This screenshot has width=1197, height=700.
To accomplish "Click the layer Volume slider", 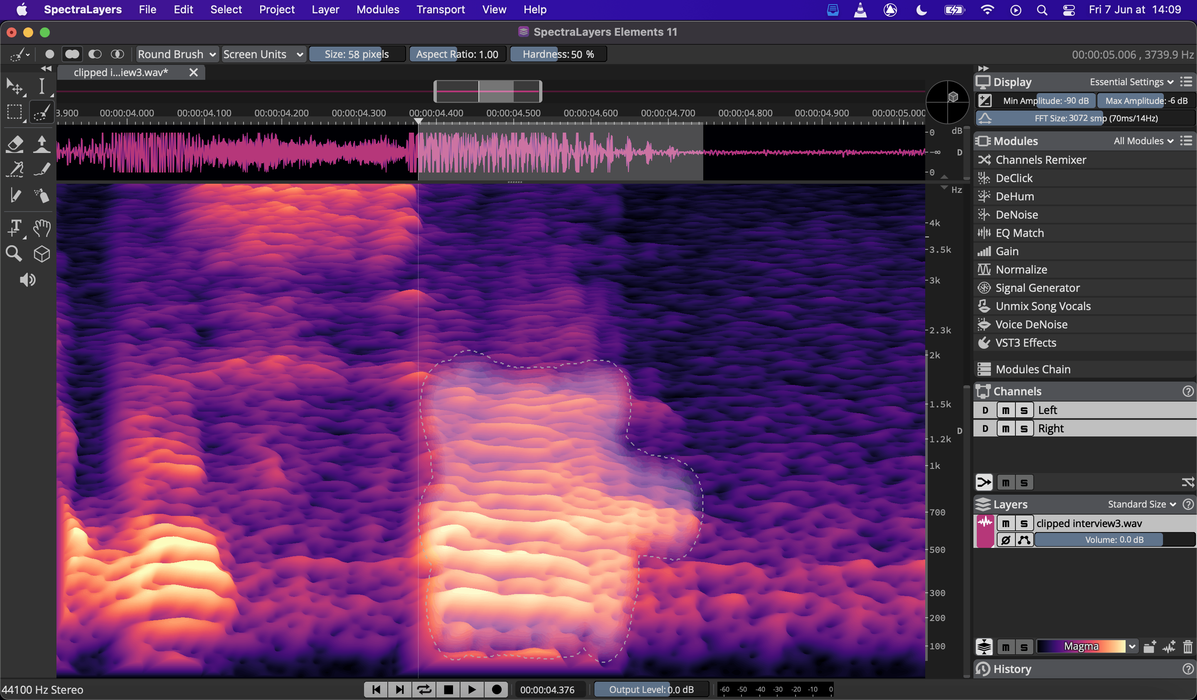I will [1113, 540].
